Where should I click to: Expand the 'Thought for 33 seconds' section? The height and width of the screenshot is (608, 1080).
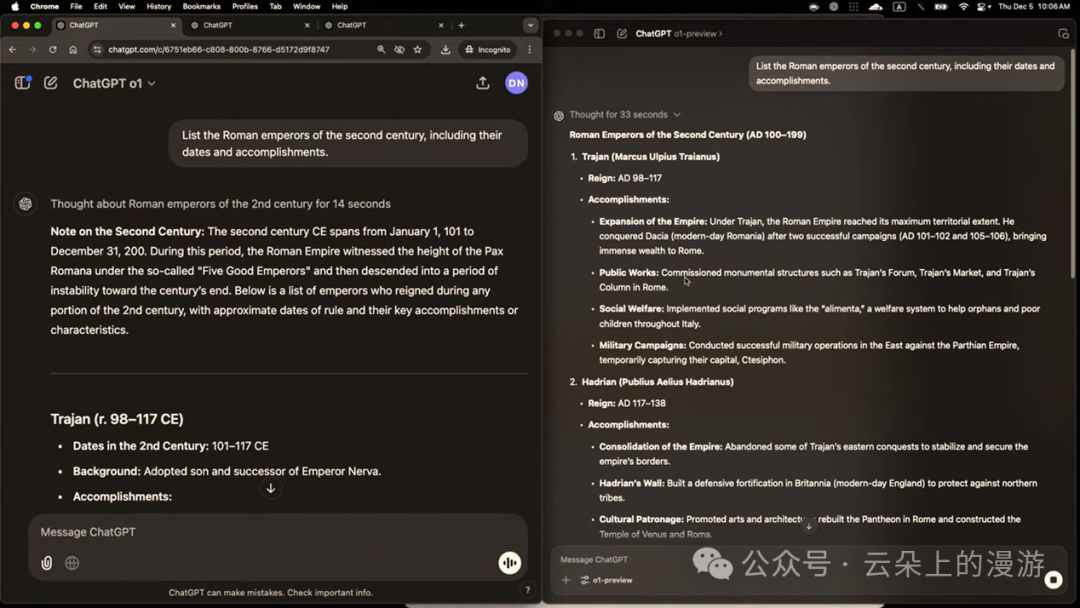(x=624, y=115)
